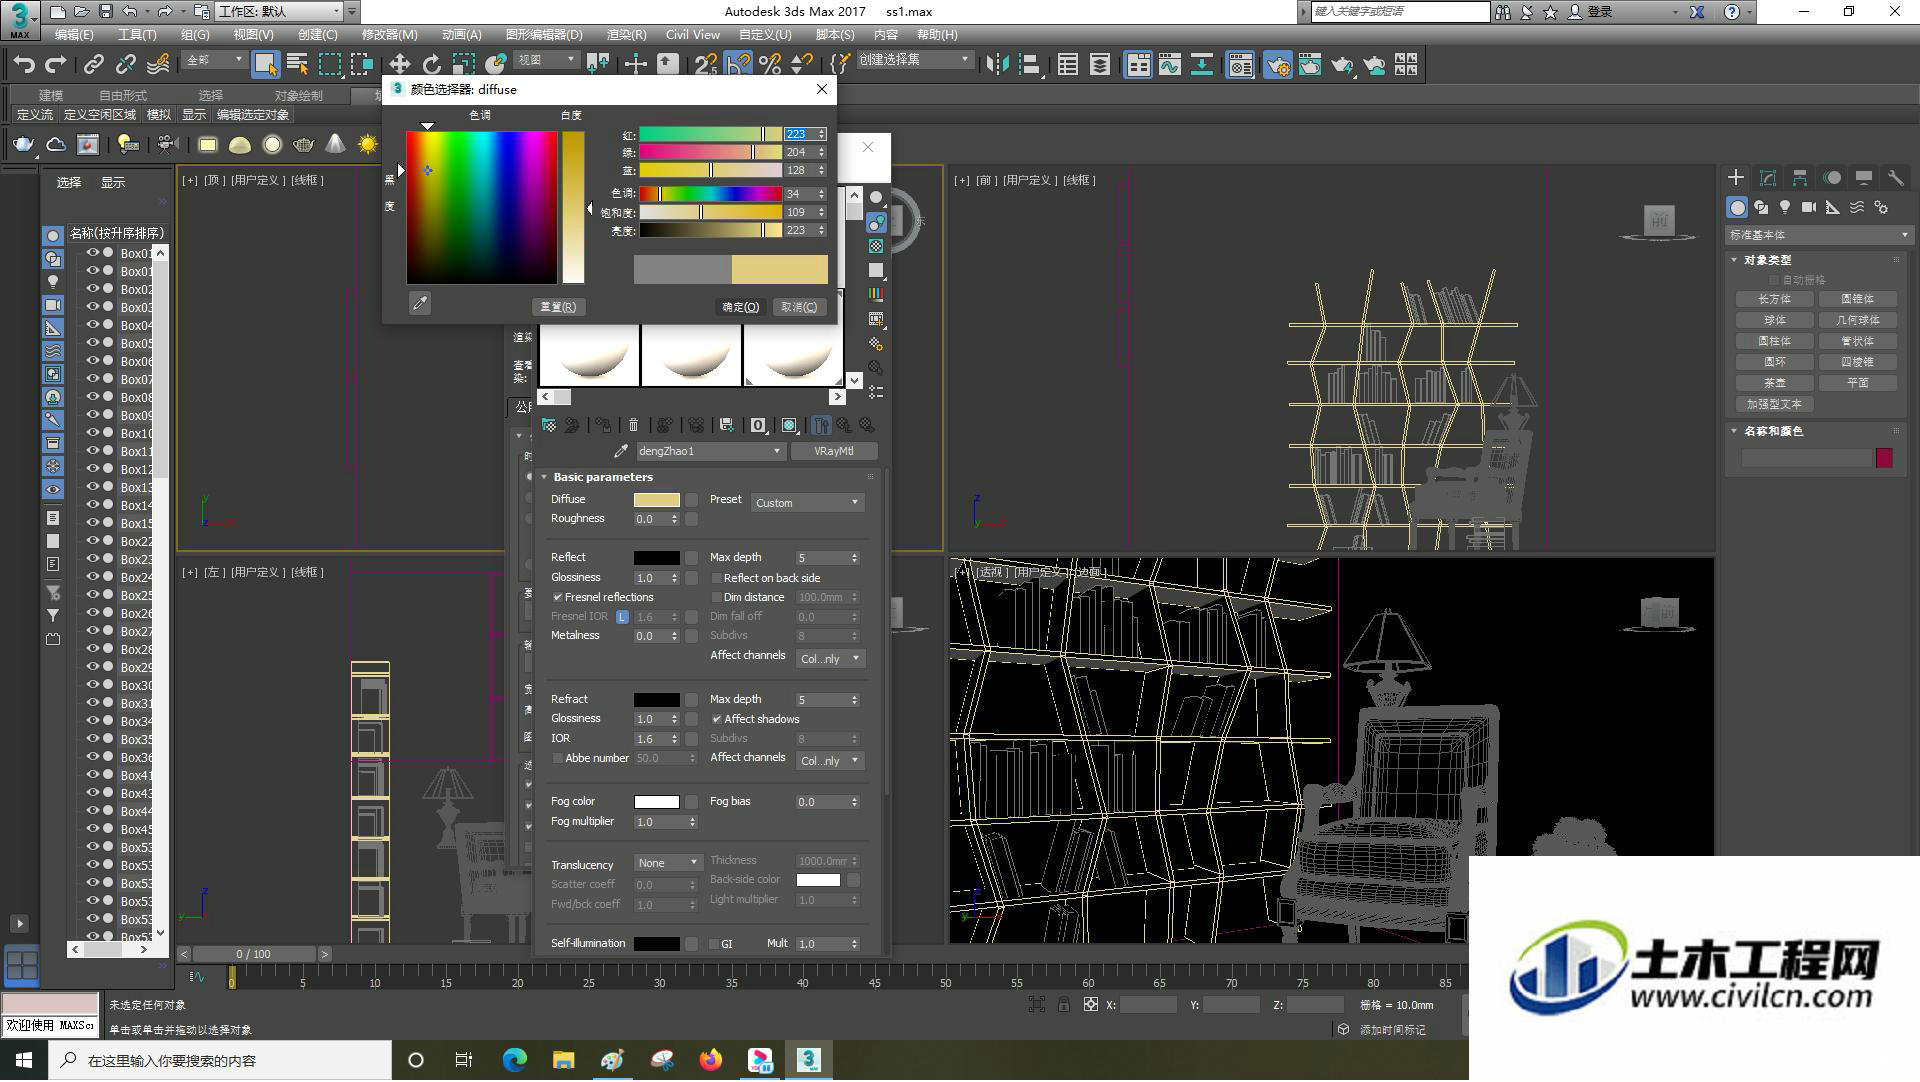Click Fog color white swatch
The image size is (1920, 1082).
[x=657, y=802]
